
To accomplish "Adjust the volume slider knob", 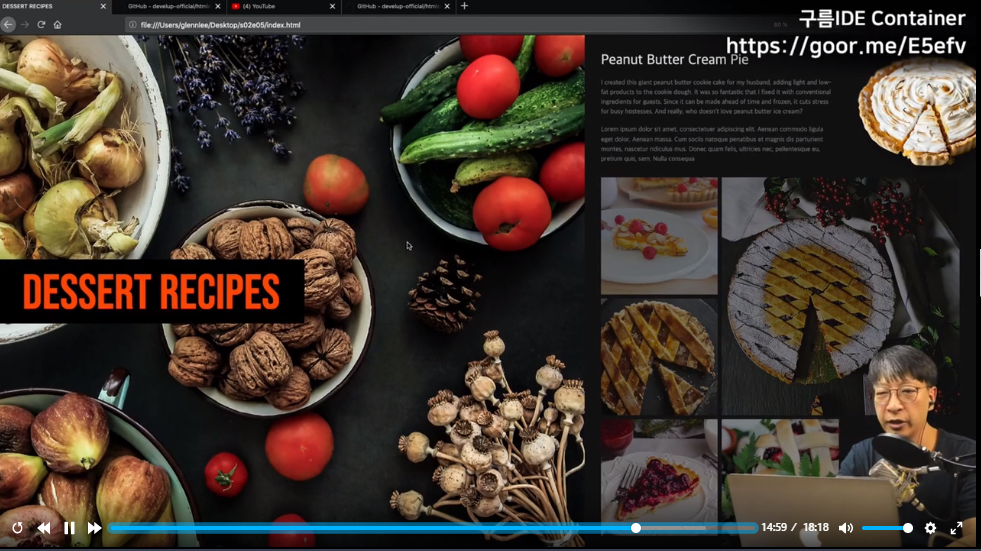I will click(x=908, y=528).
